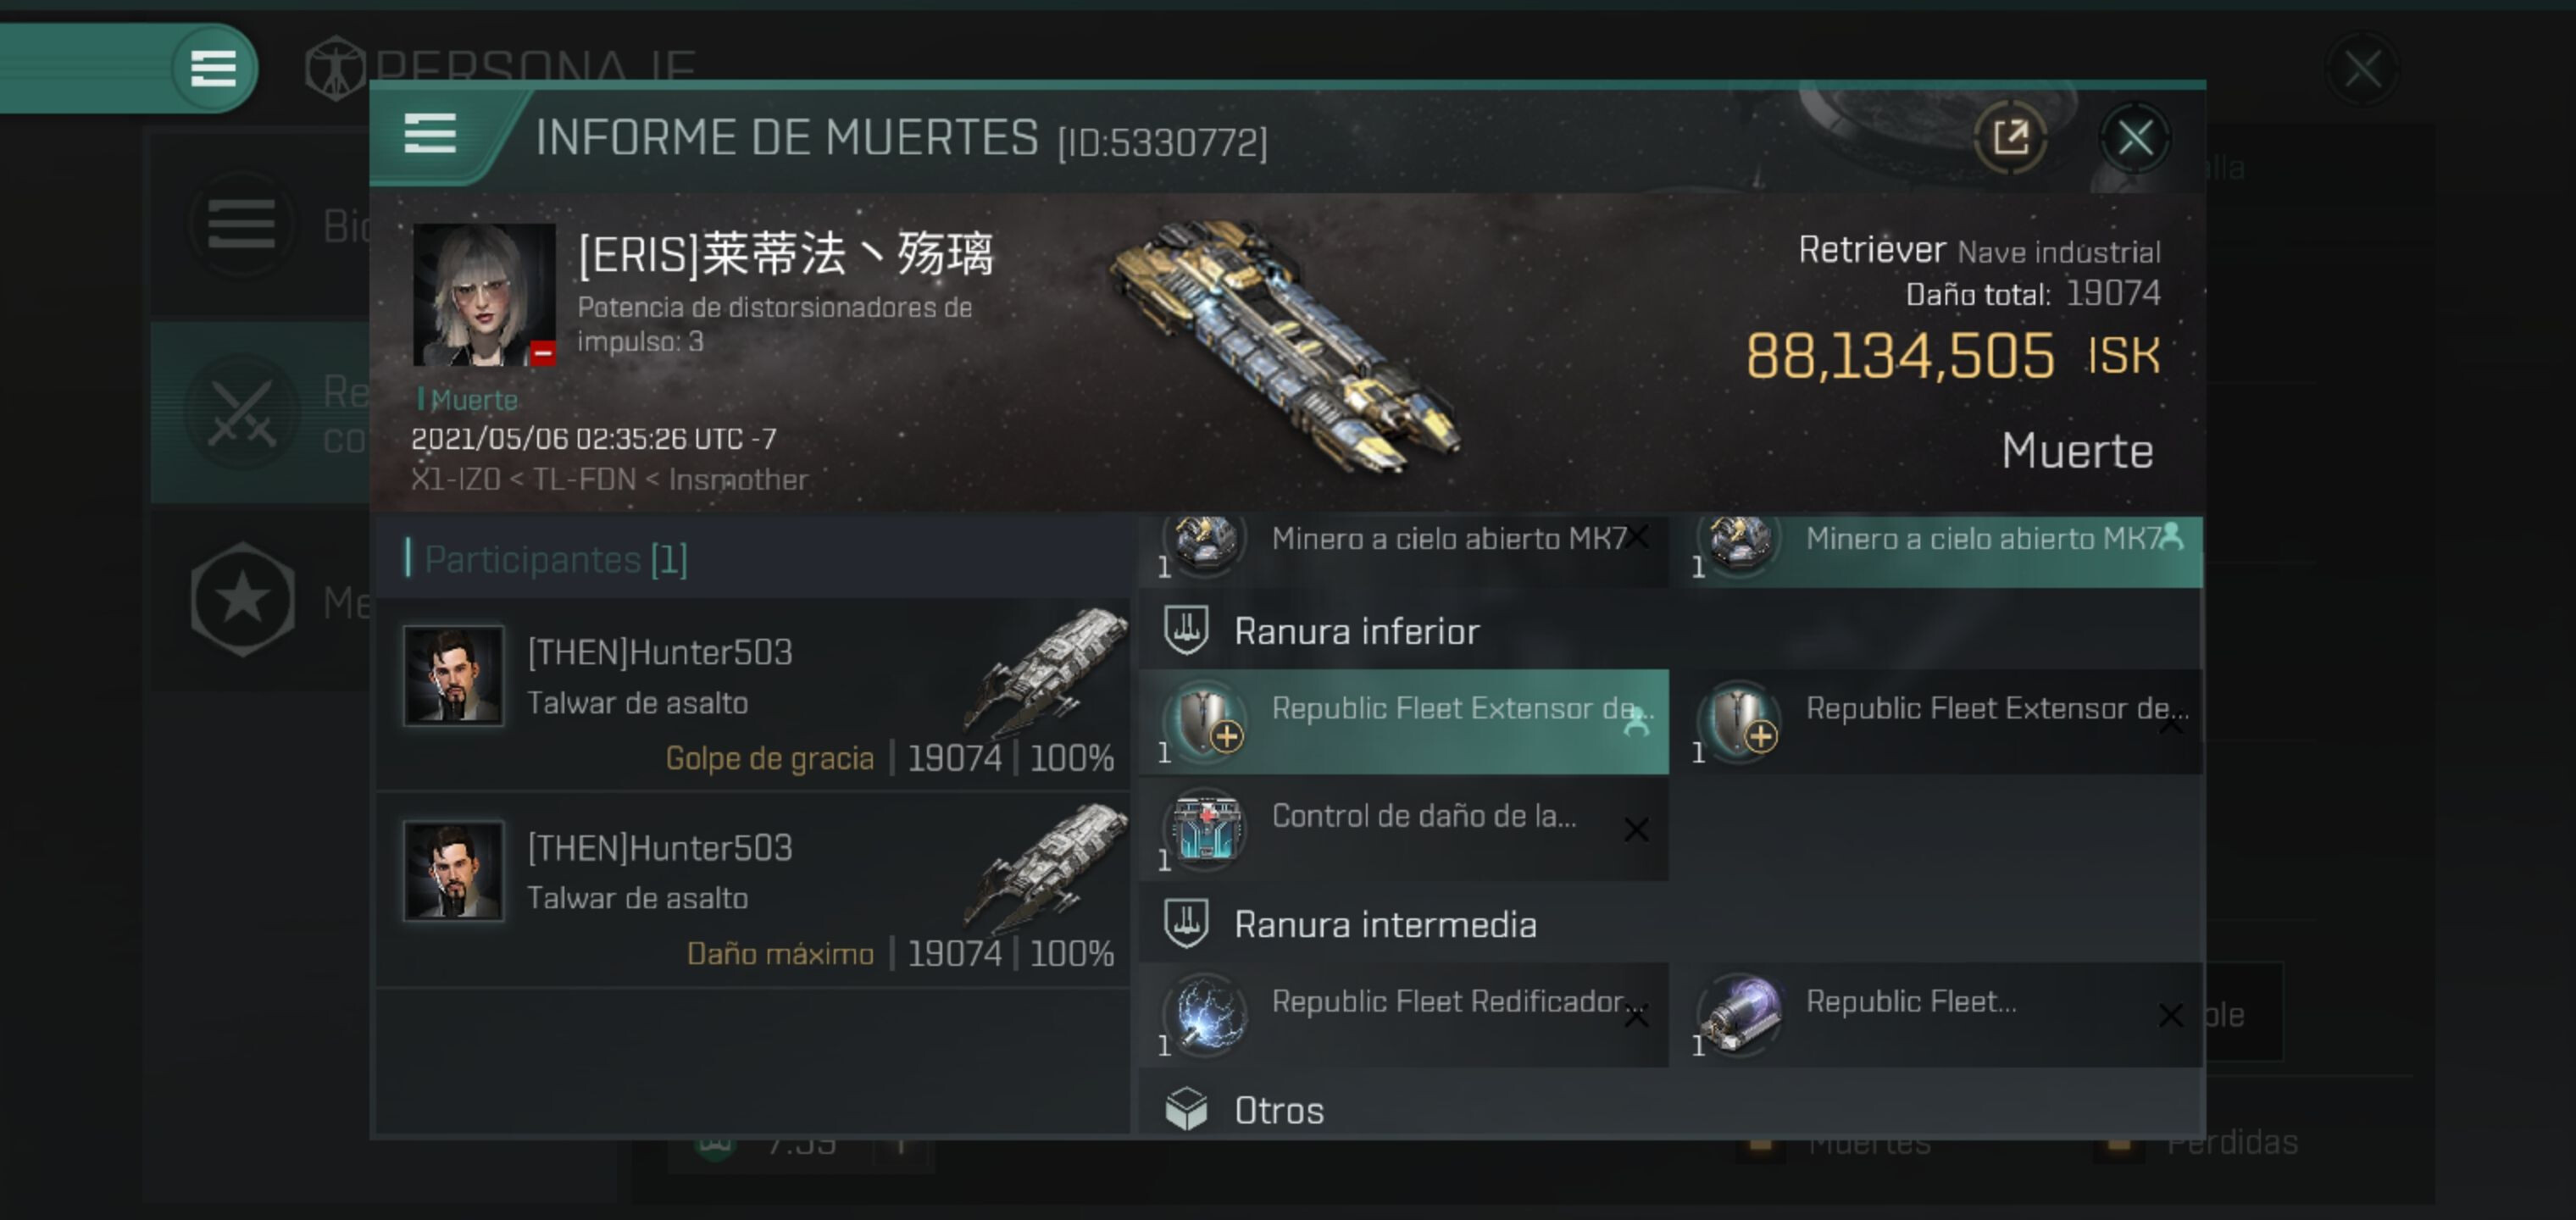Close the Informe de Muertes window
Image resolution: width=2576 pixels, height=1220 pixels.
(2135, 138)
